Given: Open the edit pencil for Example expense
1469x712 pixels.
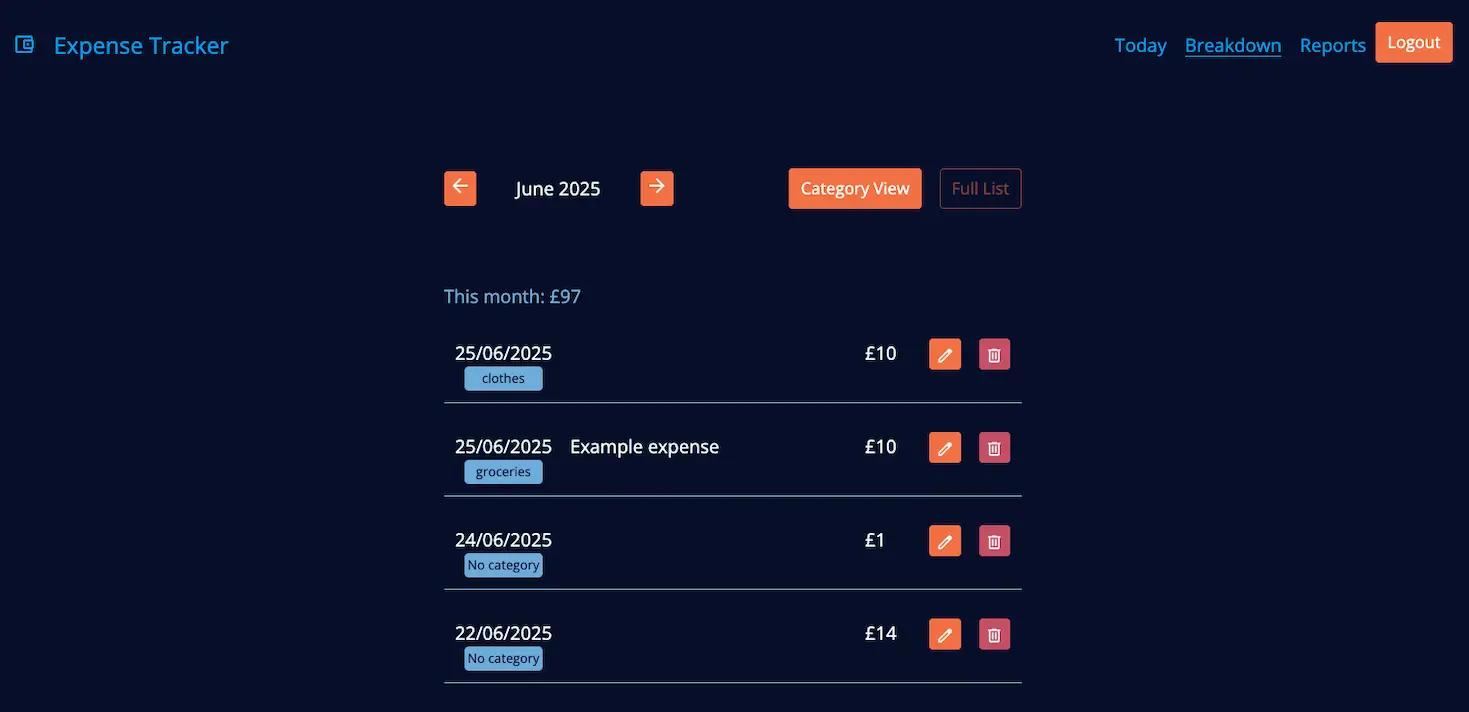Looking at the screenshot, I should tap(944, 447).
